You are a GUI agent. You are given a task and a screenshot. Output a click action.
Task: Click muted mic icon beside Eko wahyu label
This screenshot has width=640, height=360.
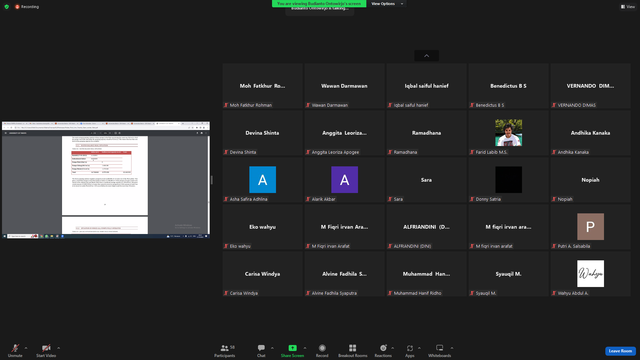pyautogui.click(x=226, y=246)
